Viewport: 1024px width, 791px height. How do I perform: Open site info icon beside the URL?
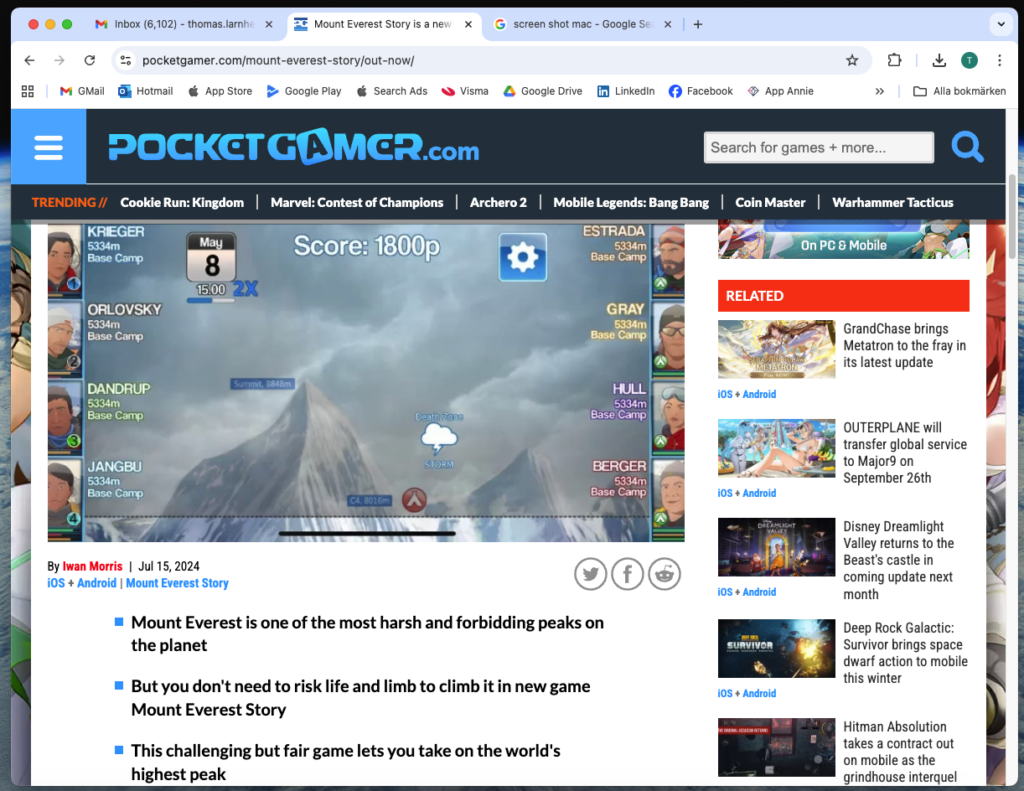(125, 61)
